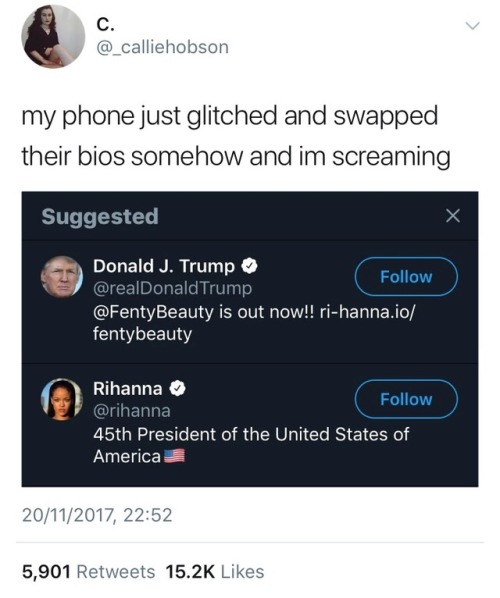Click the American flag emoji

click(174, 456)
